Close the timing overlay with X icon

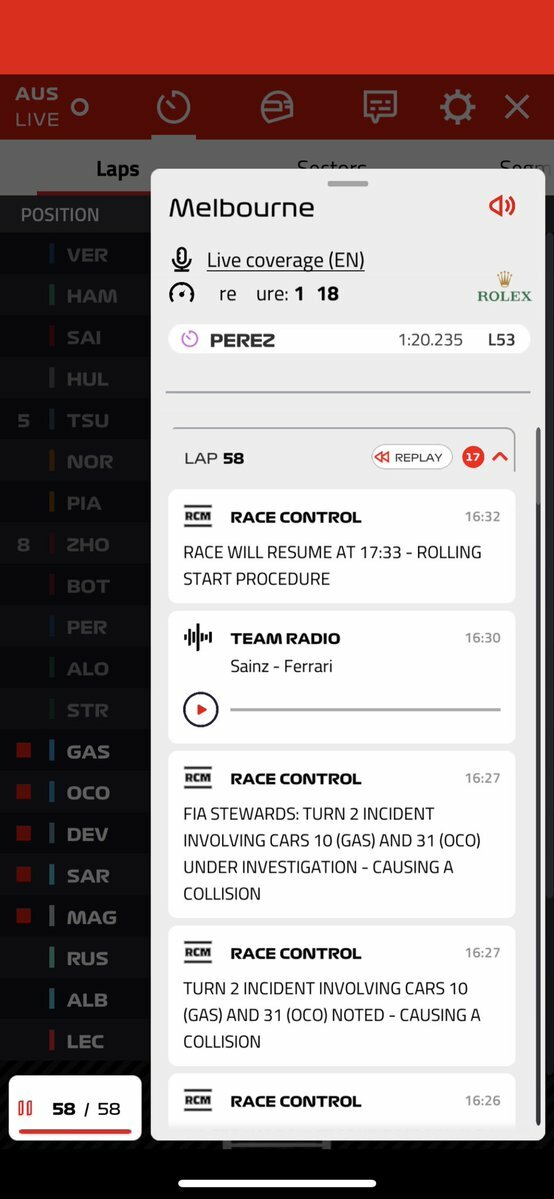tap(517, 107)
